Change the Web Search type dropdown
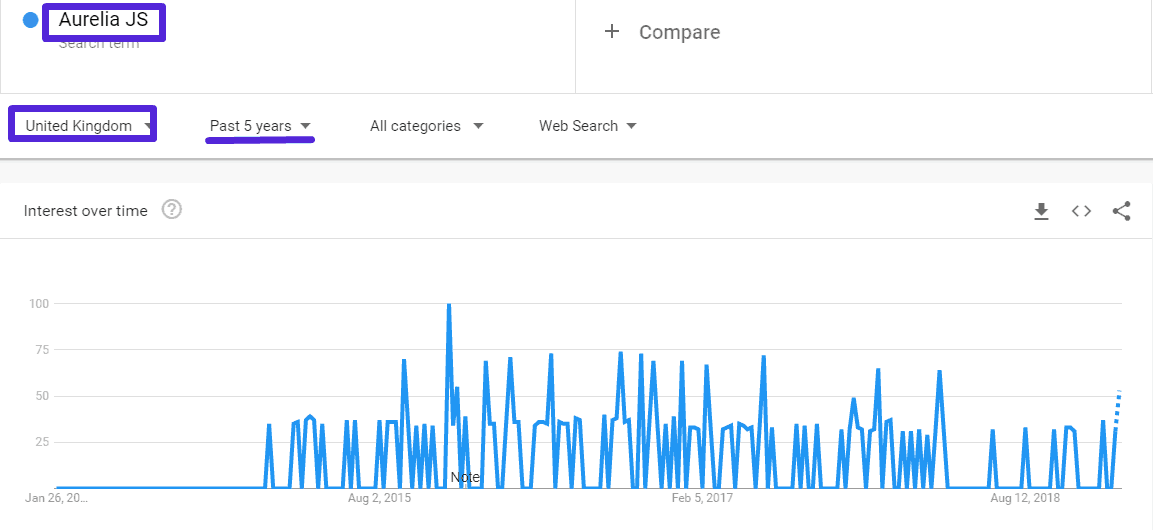The height and width of the screenshot is (530, 1153). (x=587, y=126)
